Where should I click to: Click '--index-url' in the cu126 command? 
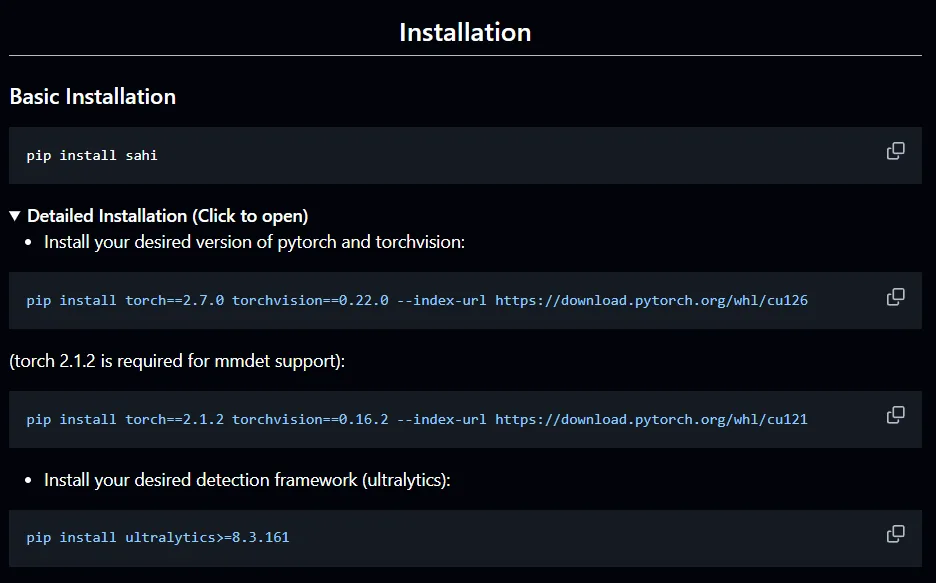442,301
